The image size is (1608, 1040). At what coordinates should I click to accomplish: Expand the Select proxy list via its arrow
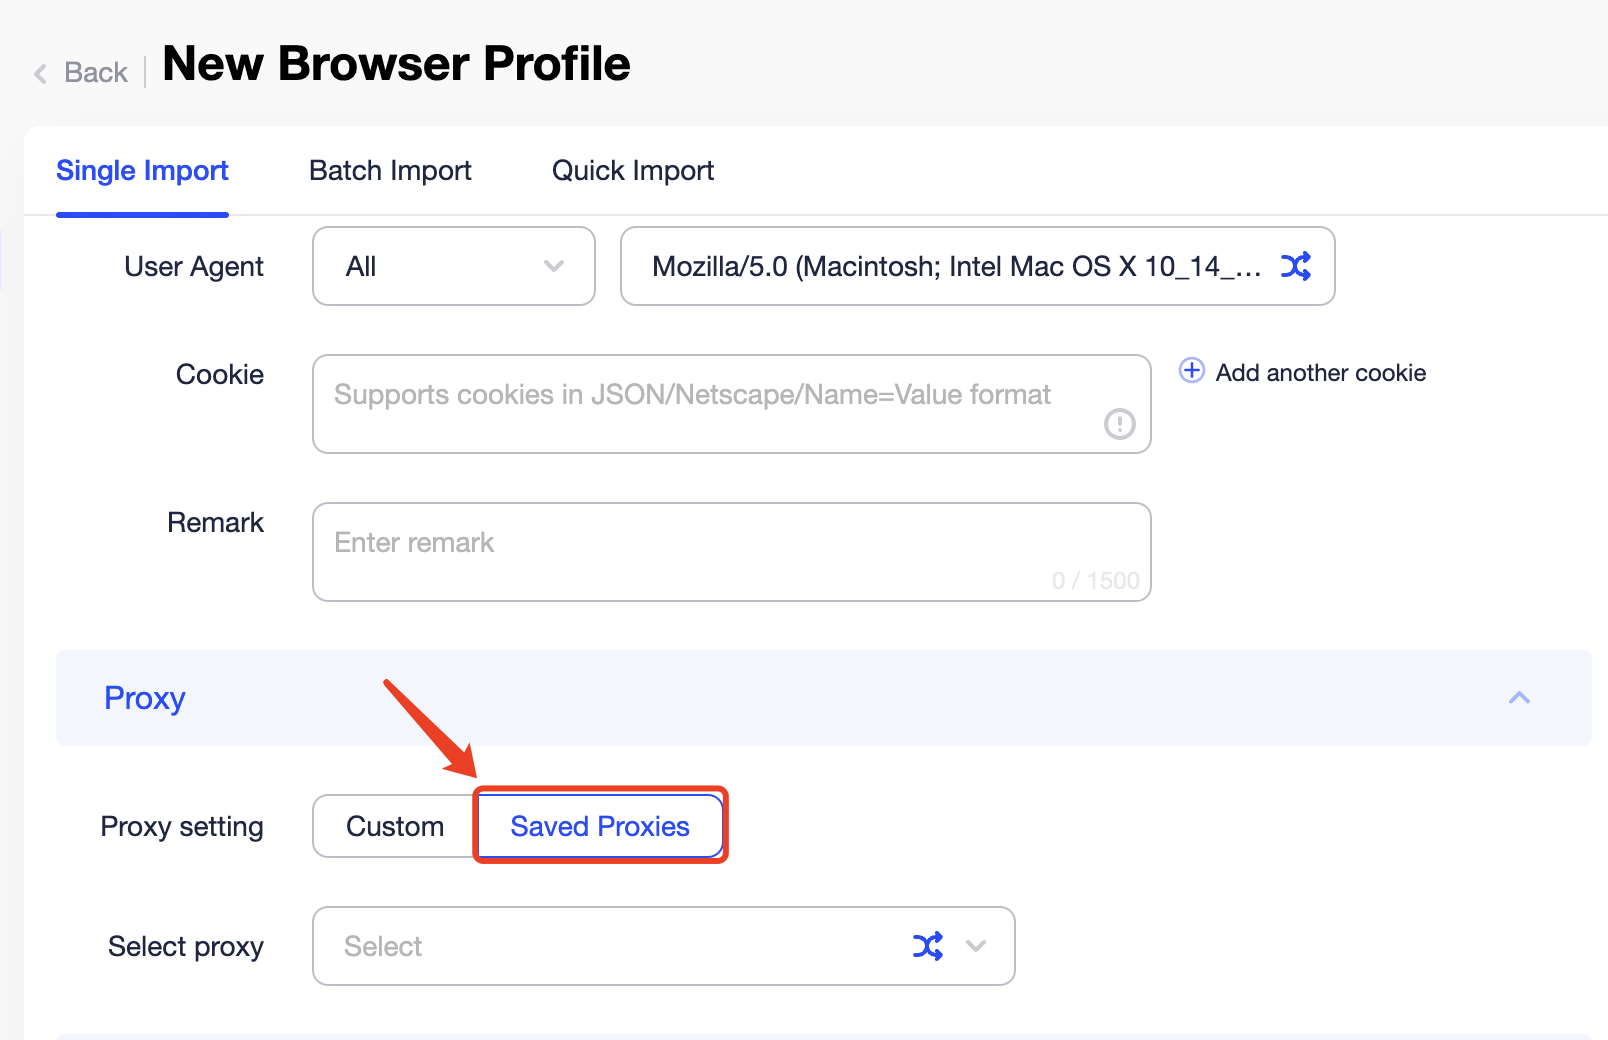[977, 946]
